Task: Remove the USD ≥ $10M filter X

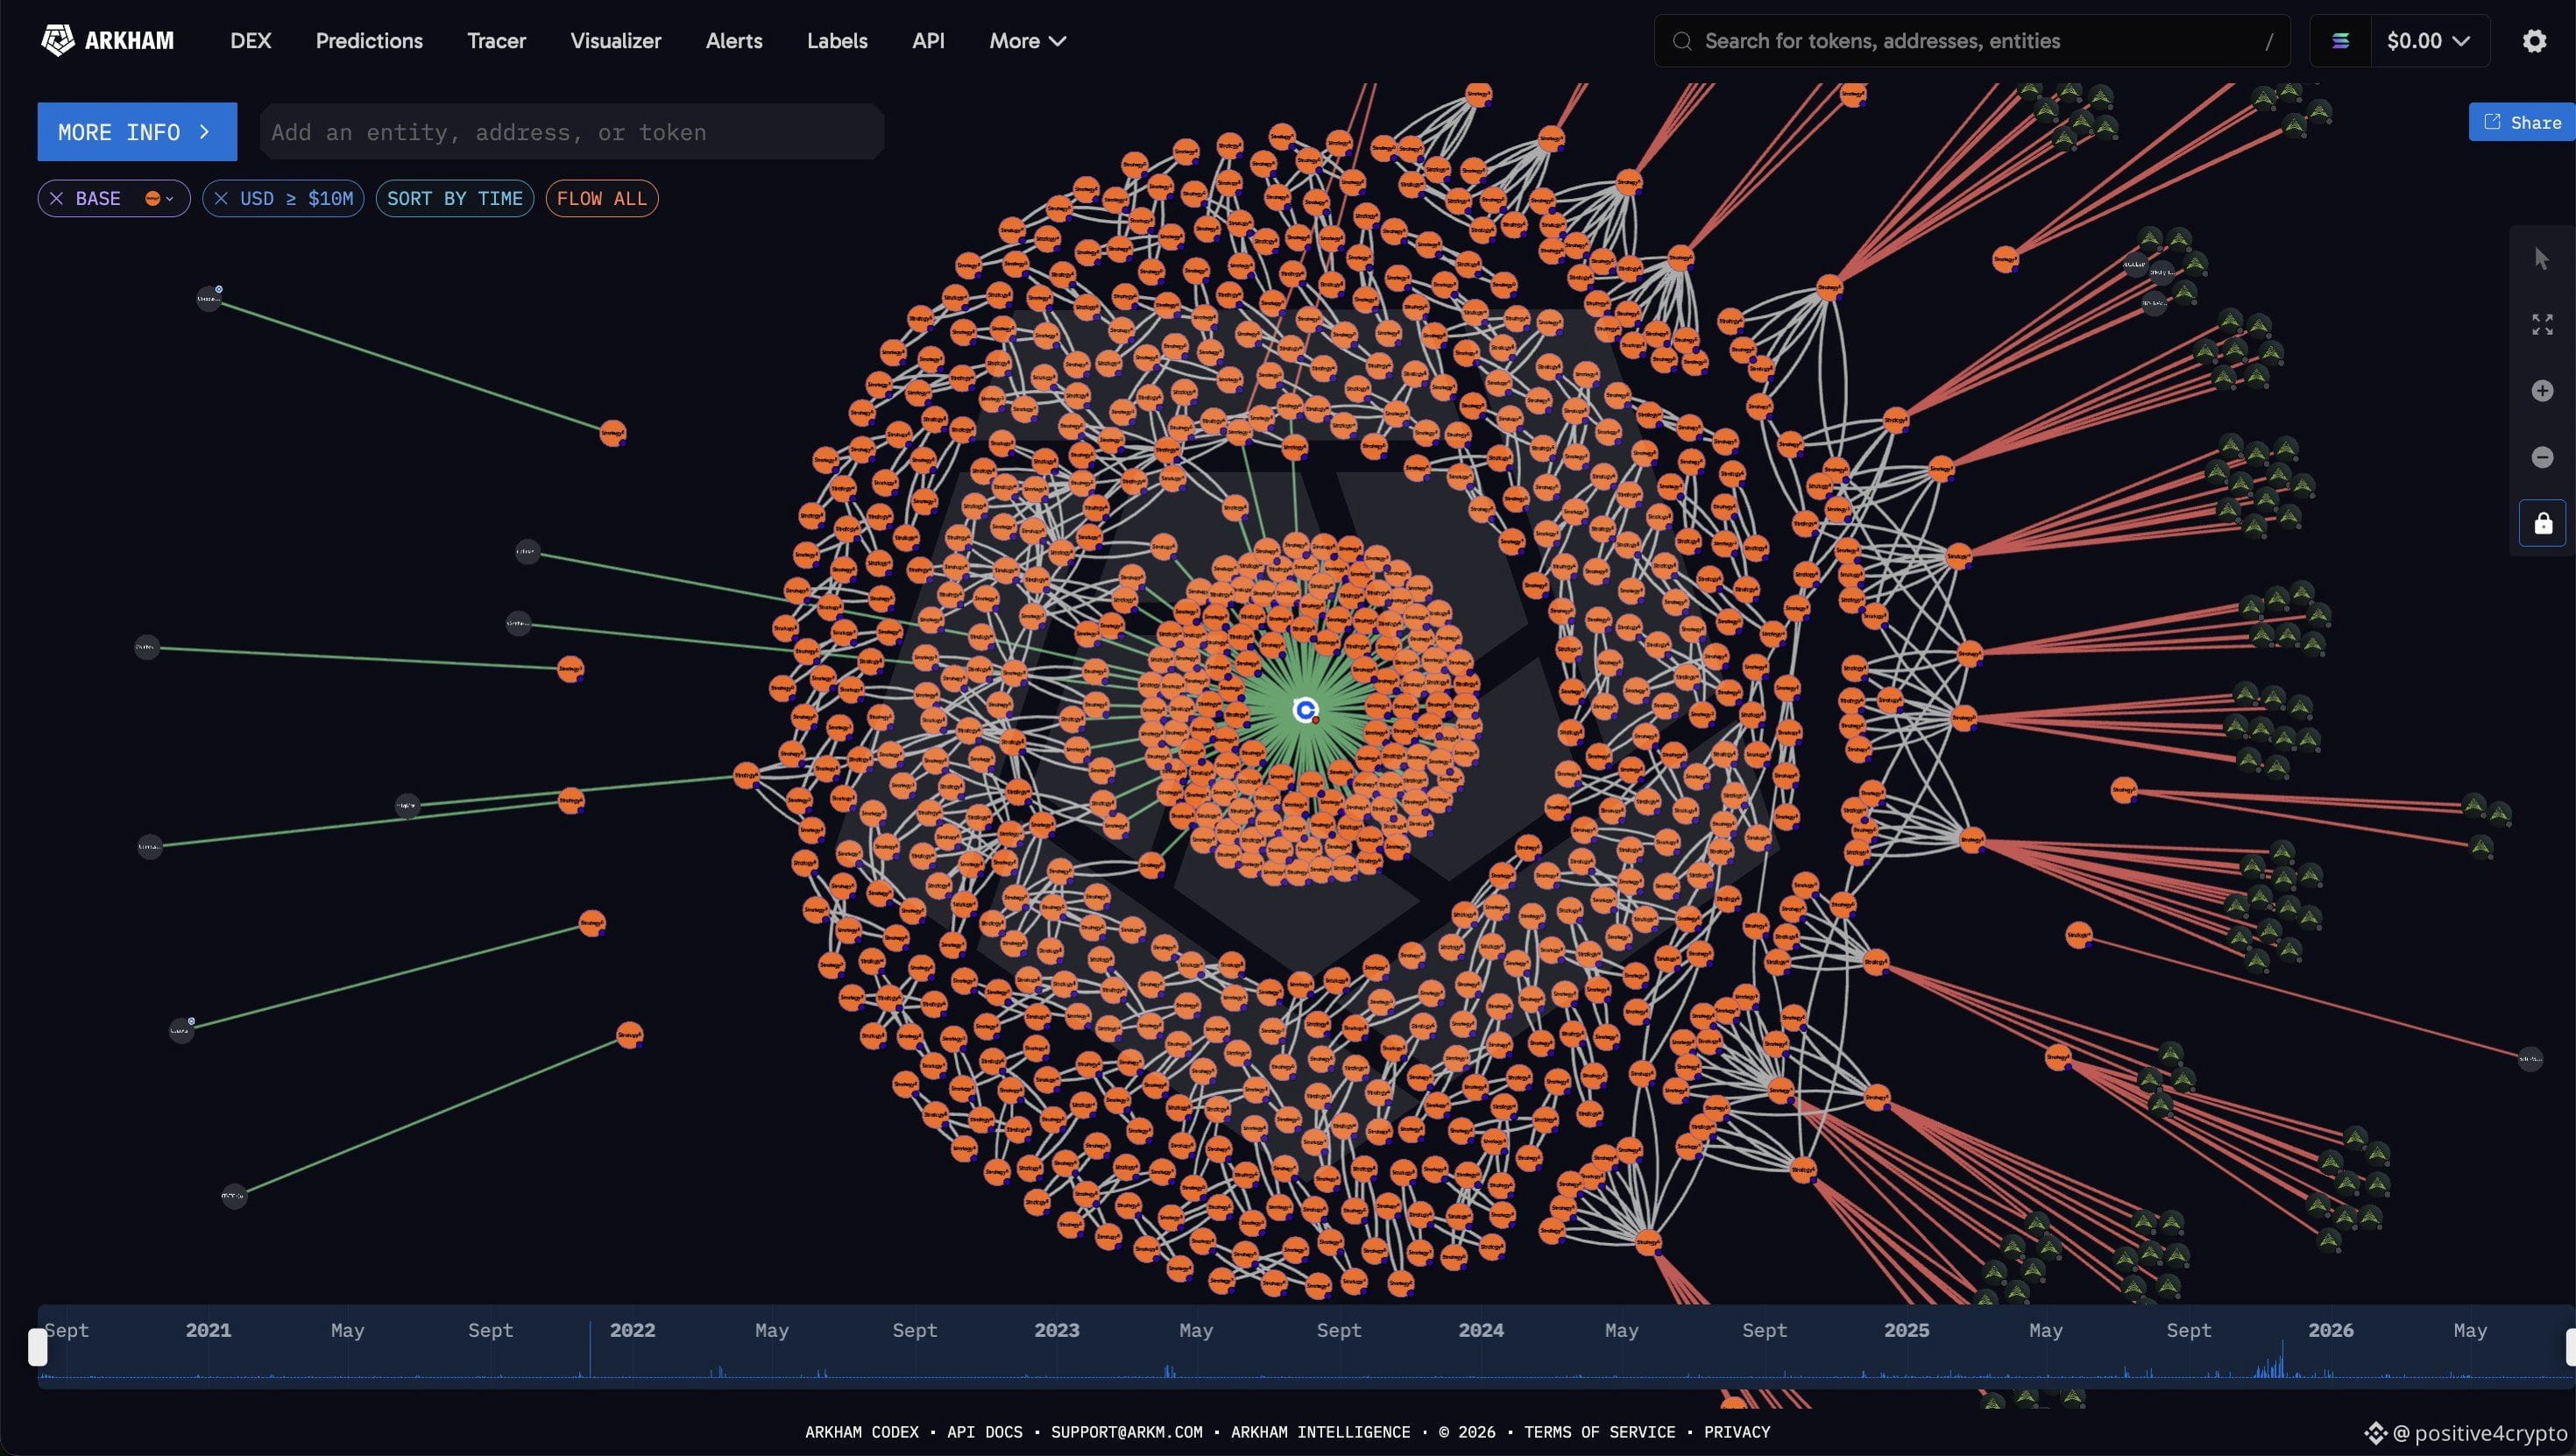Action: click(221, 198)
